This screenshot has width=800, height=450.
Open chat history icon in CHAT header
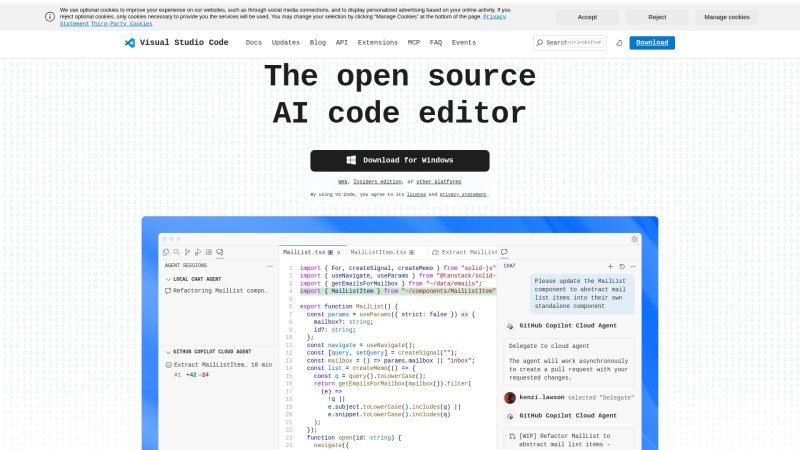click(622, 266)
